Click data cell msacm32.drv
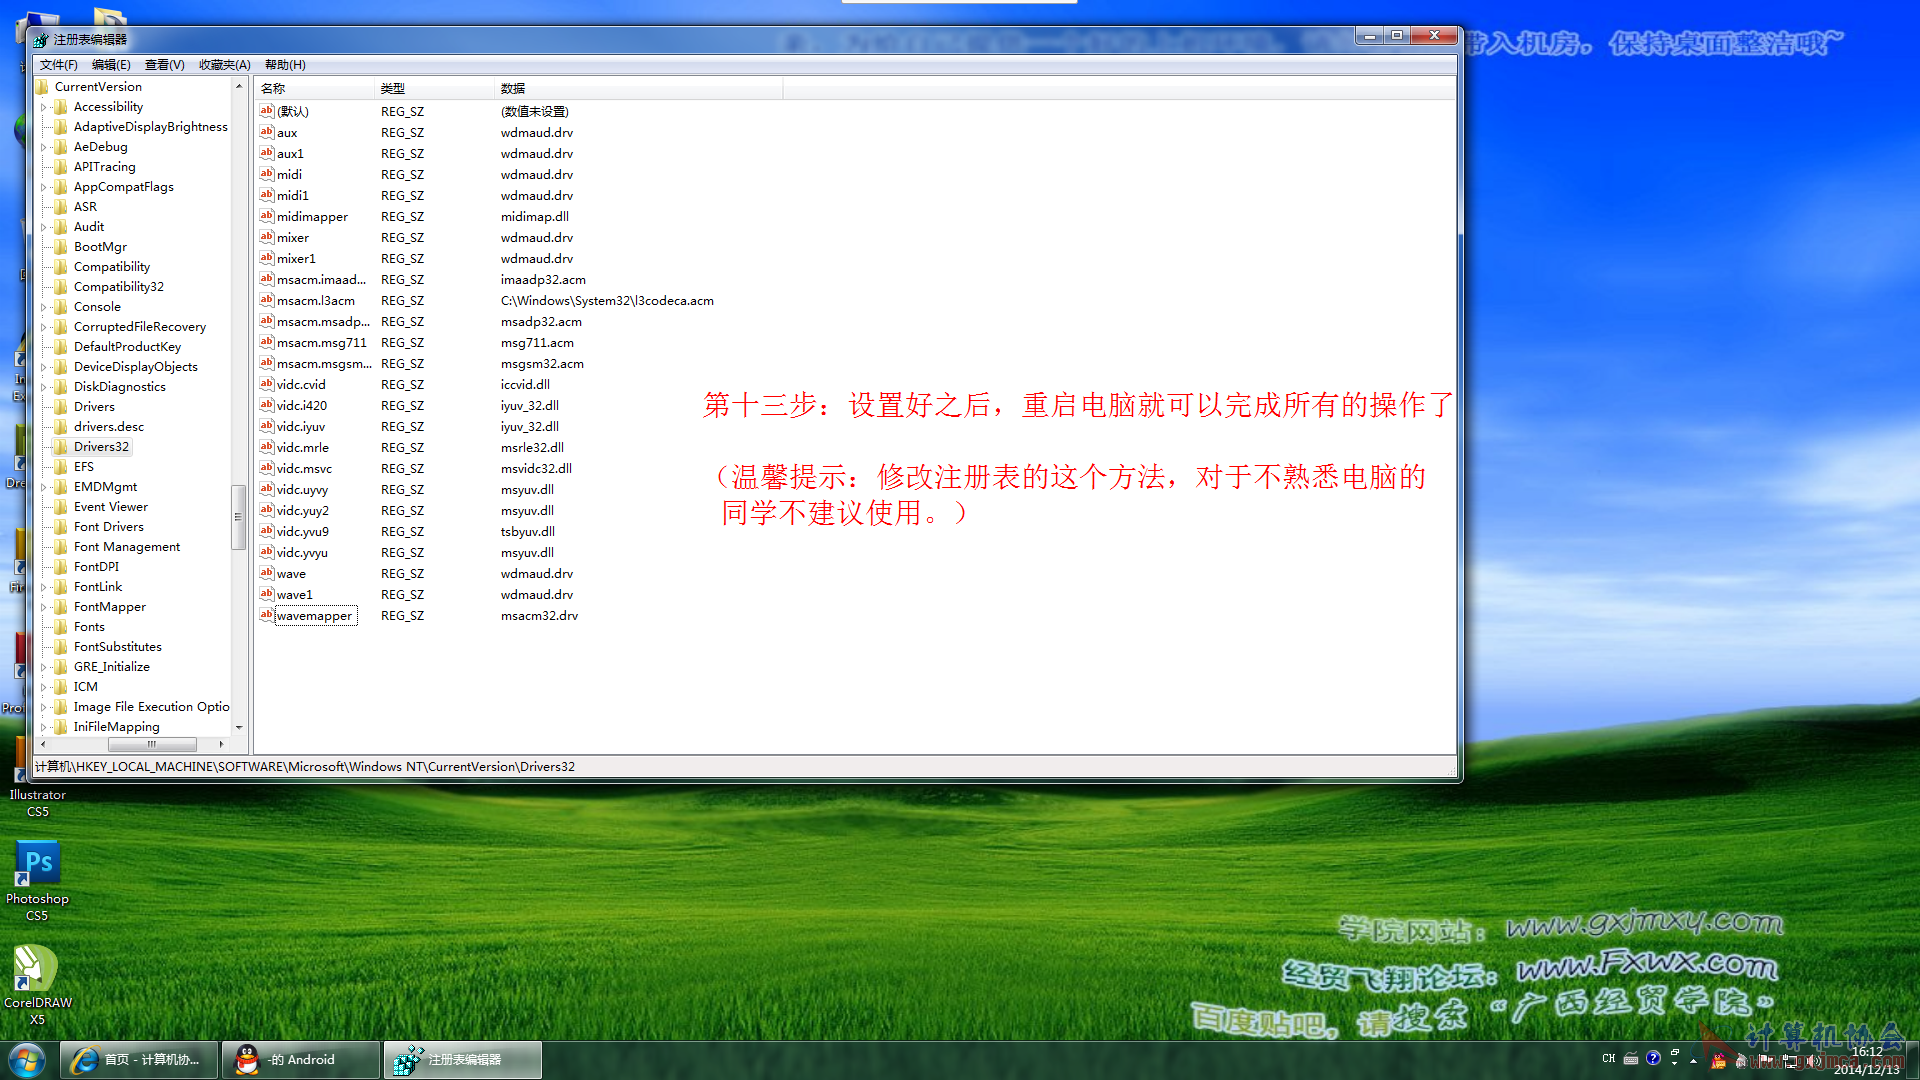 pyautogui.click(x=539, y=616)
